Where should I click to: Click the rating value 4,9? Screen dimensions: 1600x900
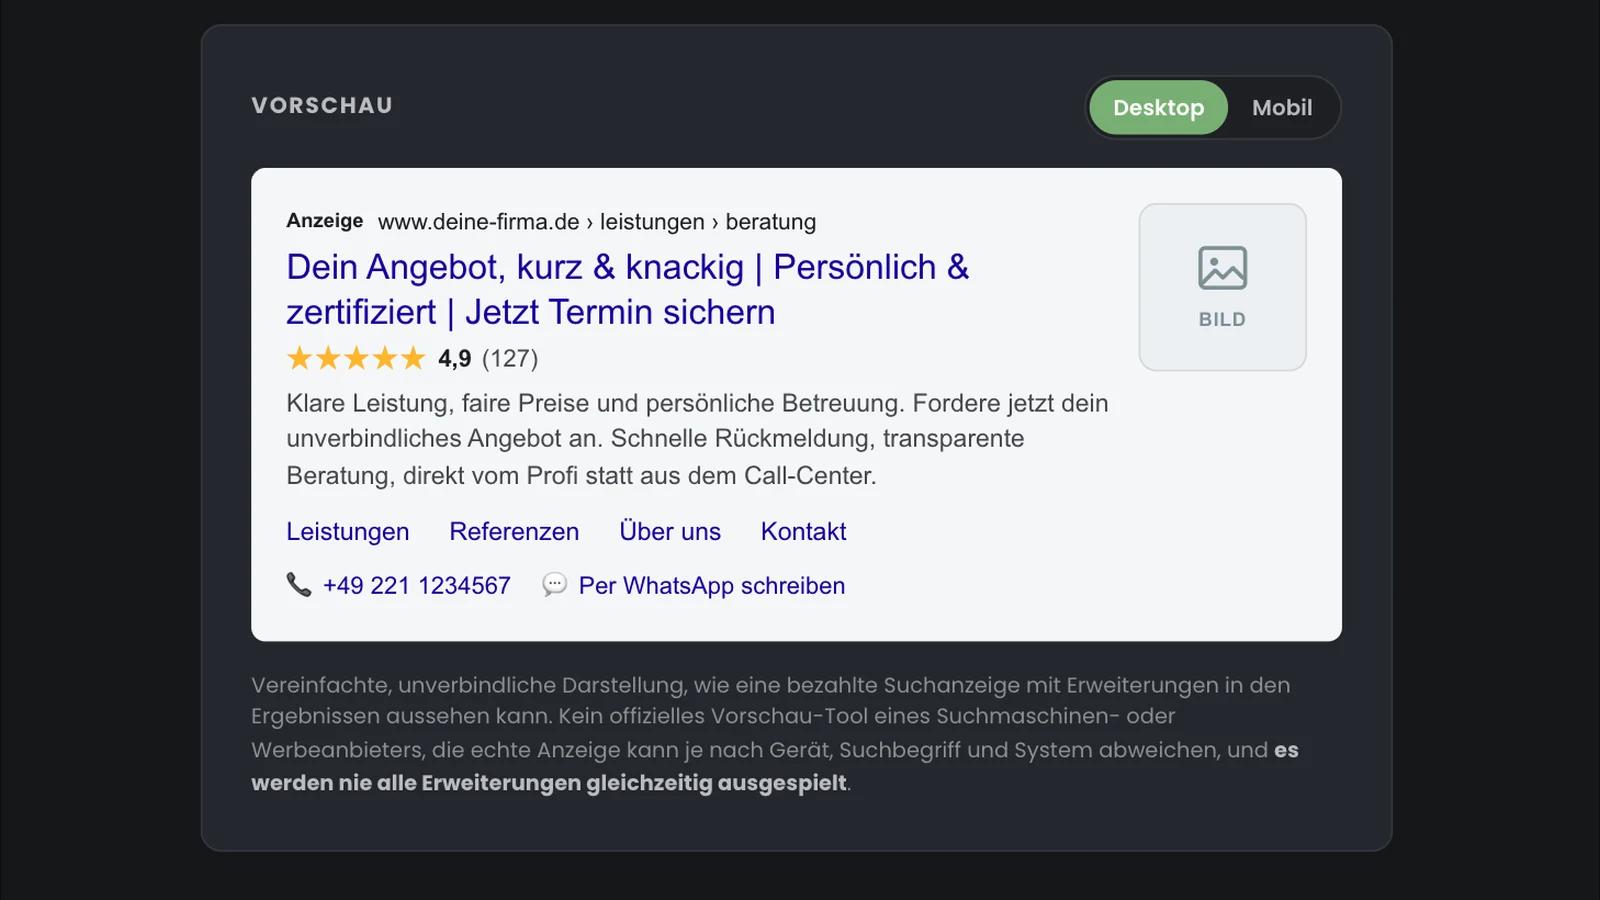coord(455,358)
